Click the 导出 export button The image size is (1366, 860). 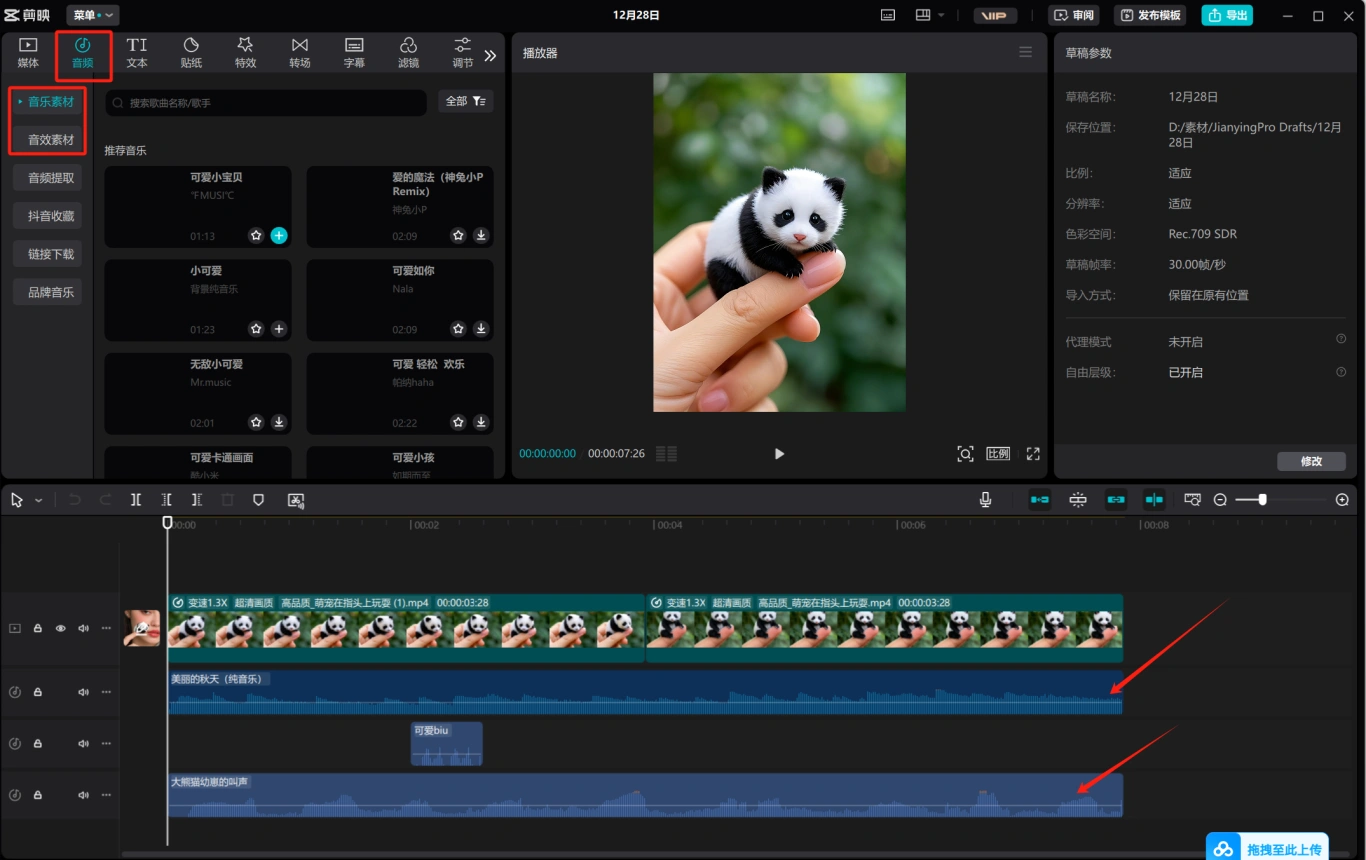pos(1227,15)
